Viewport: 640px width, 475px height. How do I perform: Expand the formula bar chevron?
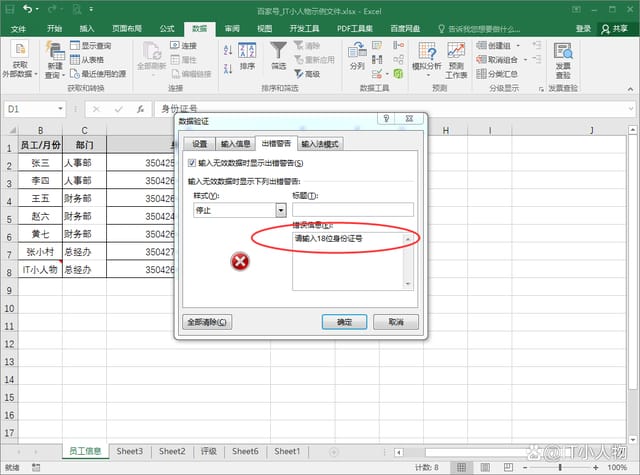point(631,109)
